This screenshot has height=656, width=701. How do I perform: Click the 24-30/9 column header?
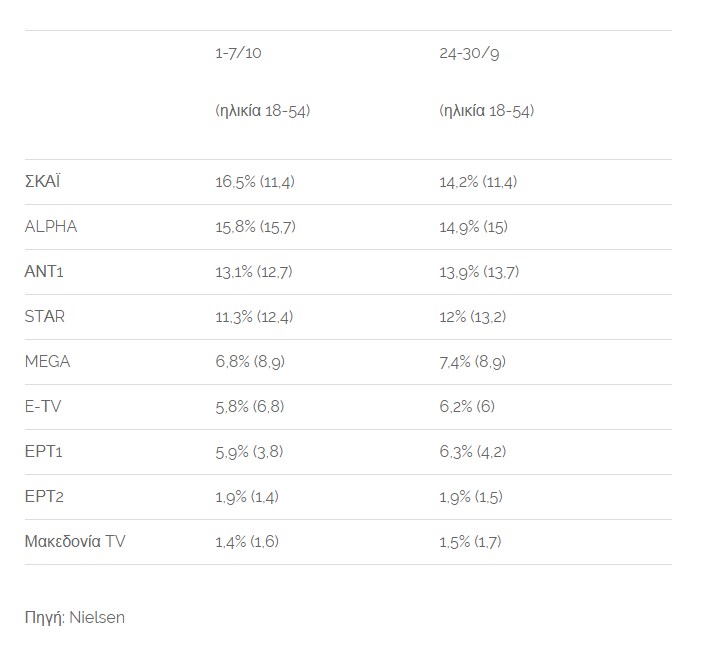click(x=469, y=53)
